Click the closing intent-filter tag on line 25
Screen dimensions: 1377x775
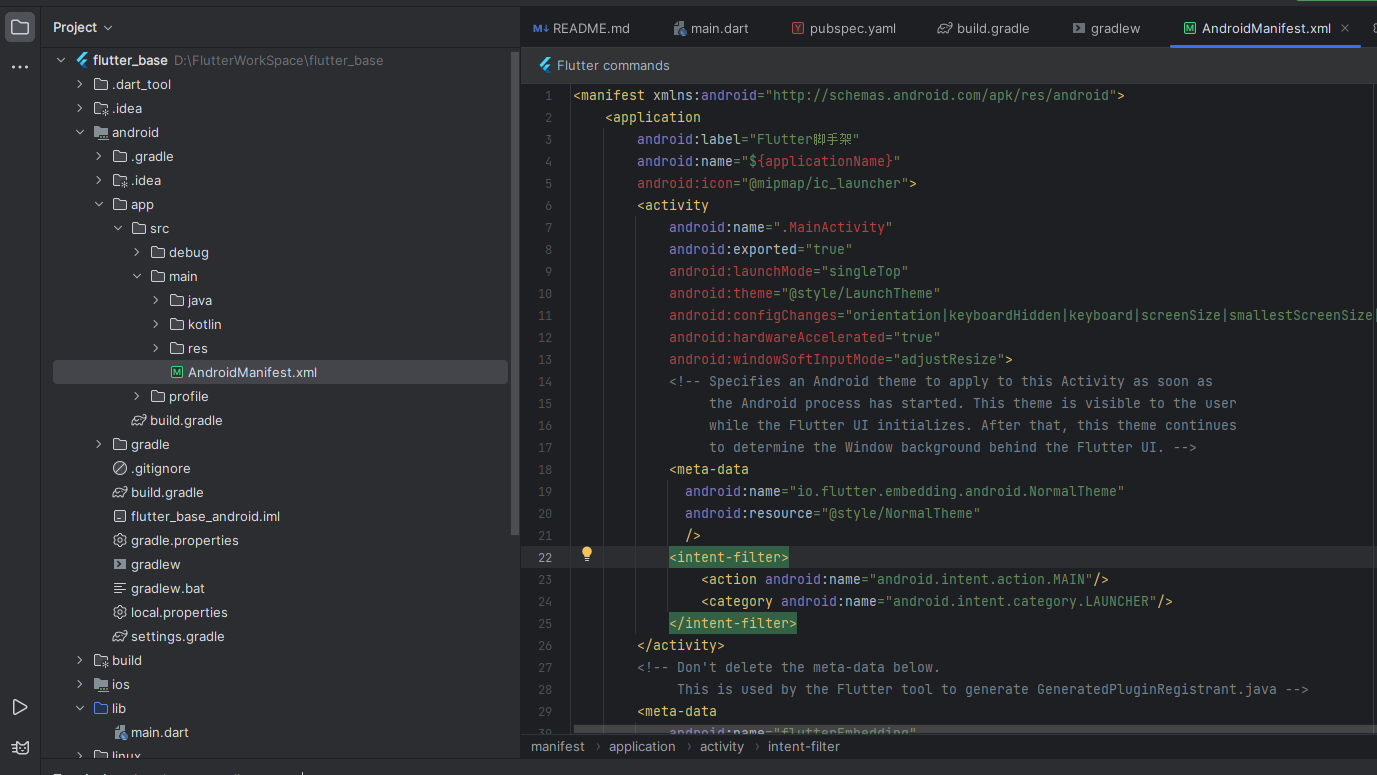coord(733,623)
